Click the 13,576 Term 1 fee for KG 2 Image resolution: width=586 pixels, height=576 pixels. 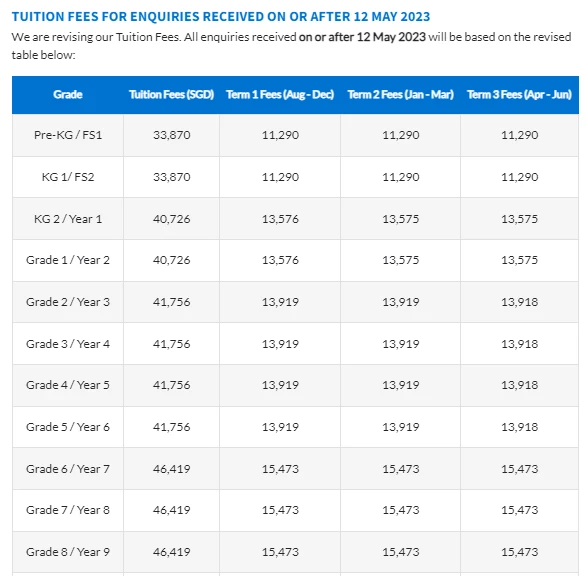(280, 219)
